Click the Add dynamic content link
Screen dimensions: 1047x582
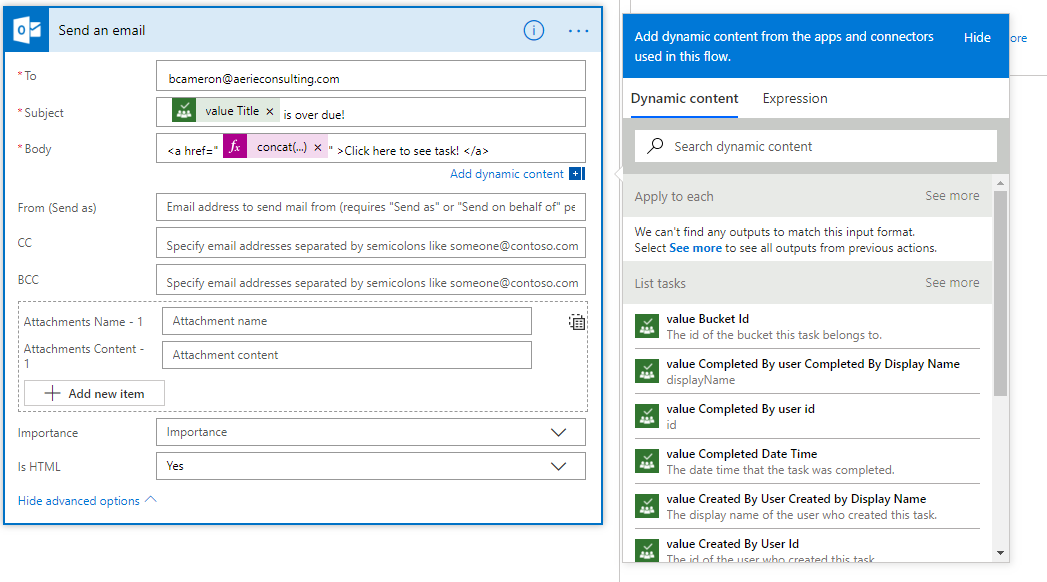507,174
